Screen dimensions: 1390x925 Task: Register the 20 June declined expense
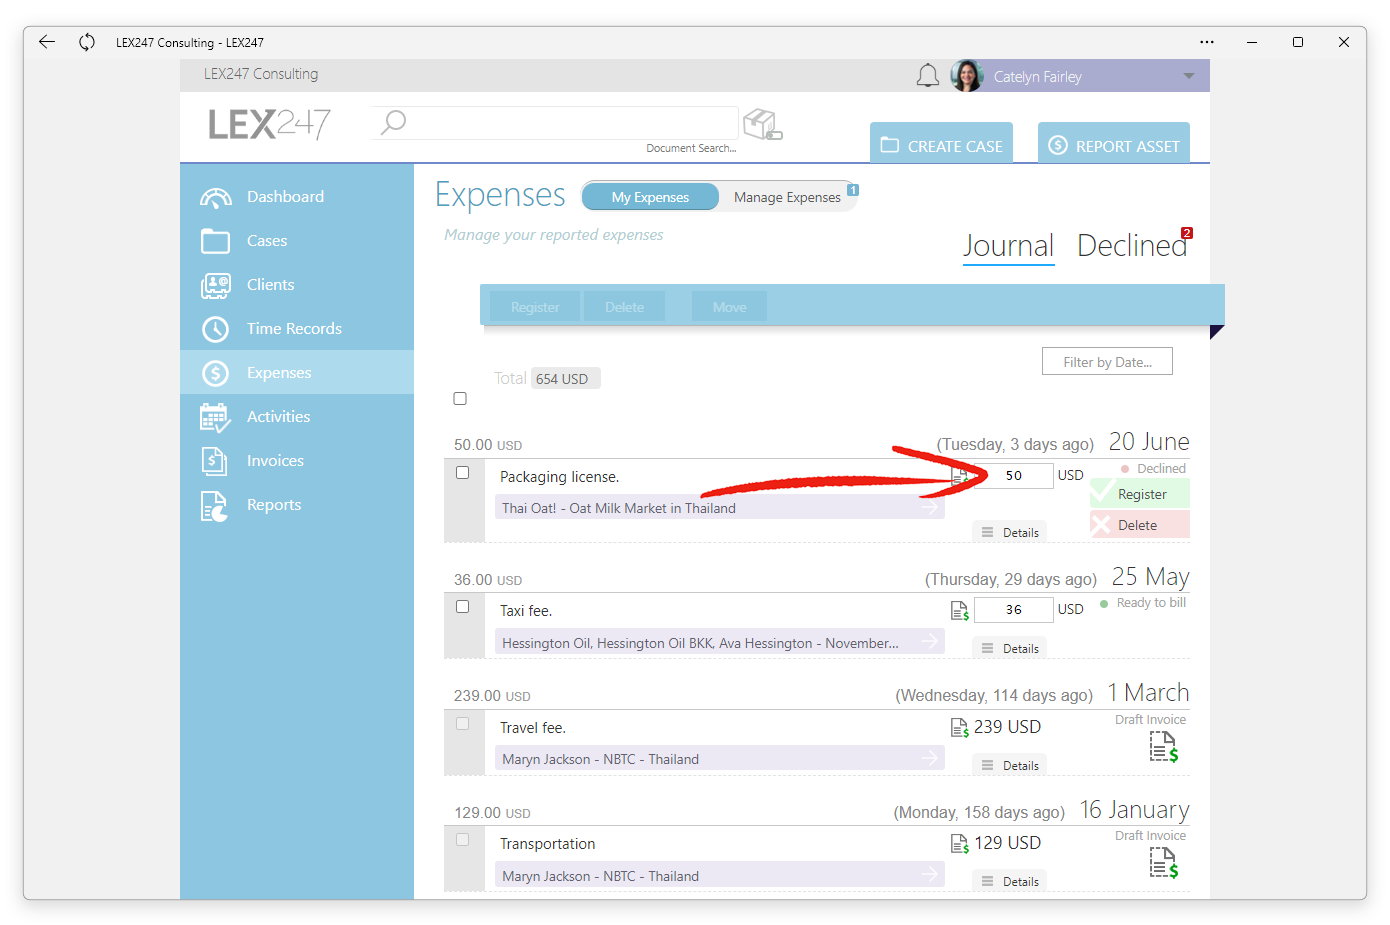point(1140,494)
